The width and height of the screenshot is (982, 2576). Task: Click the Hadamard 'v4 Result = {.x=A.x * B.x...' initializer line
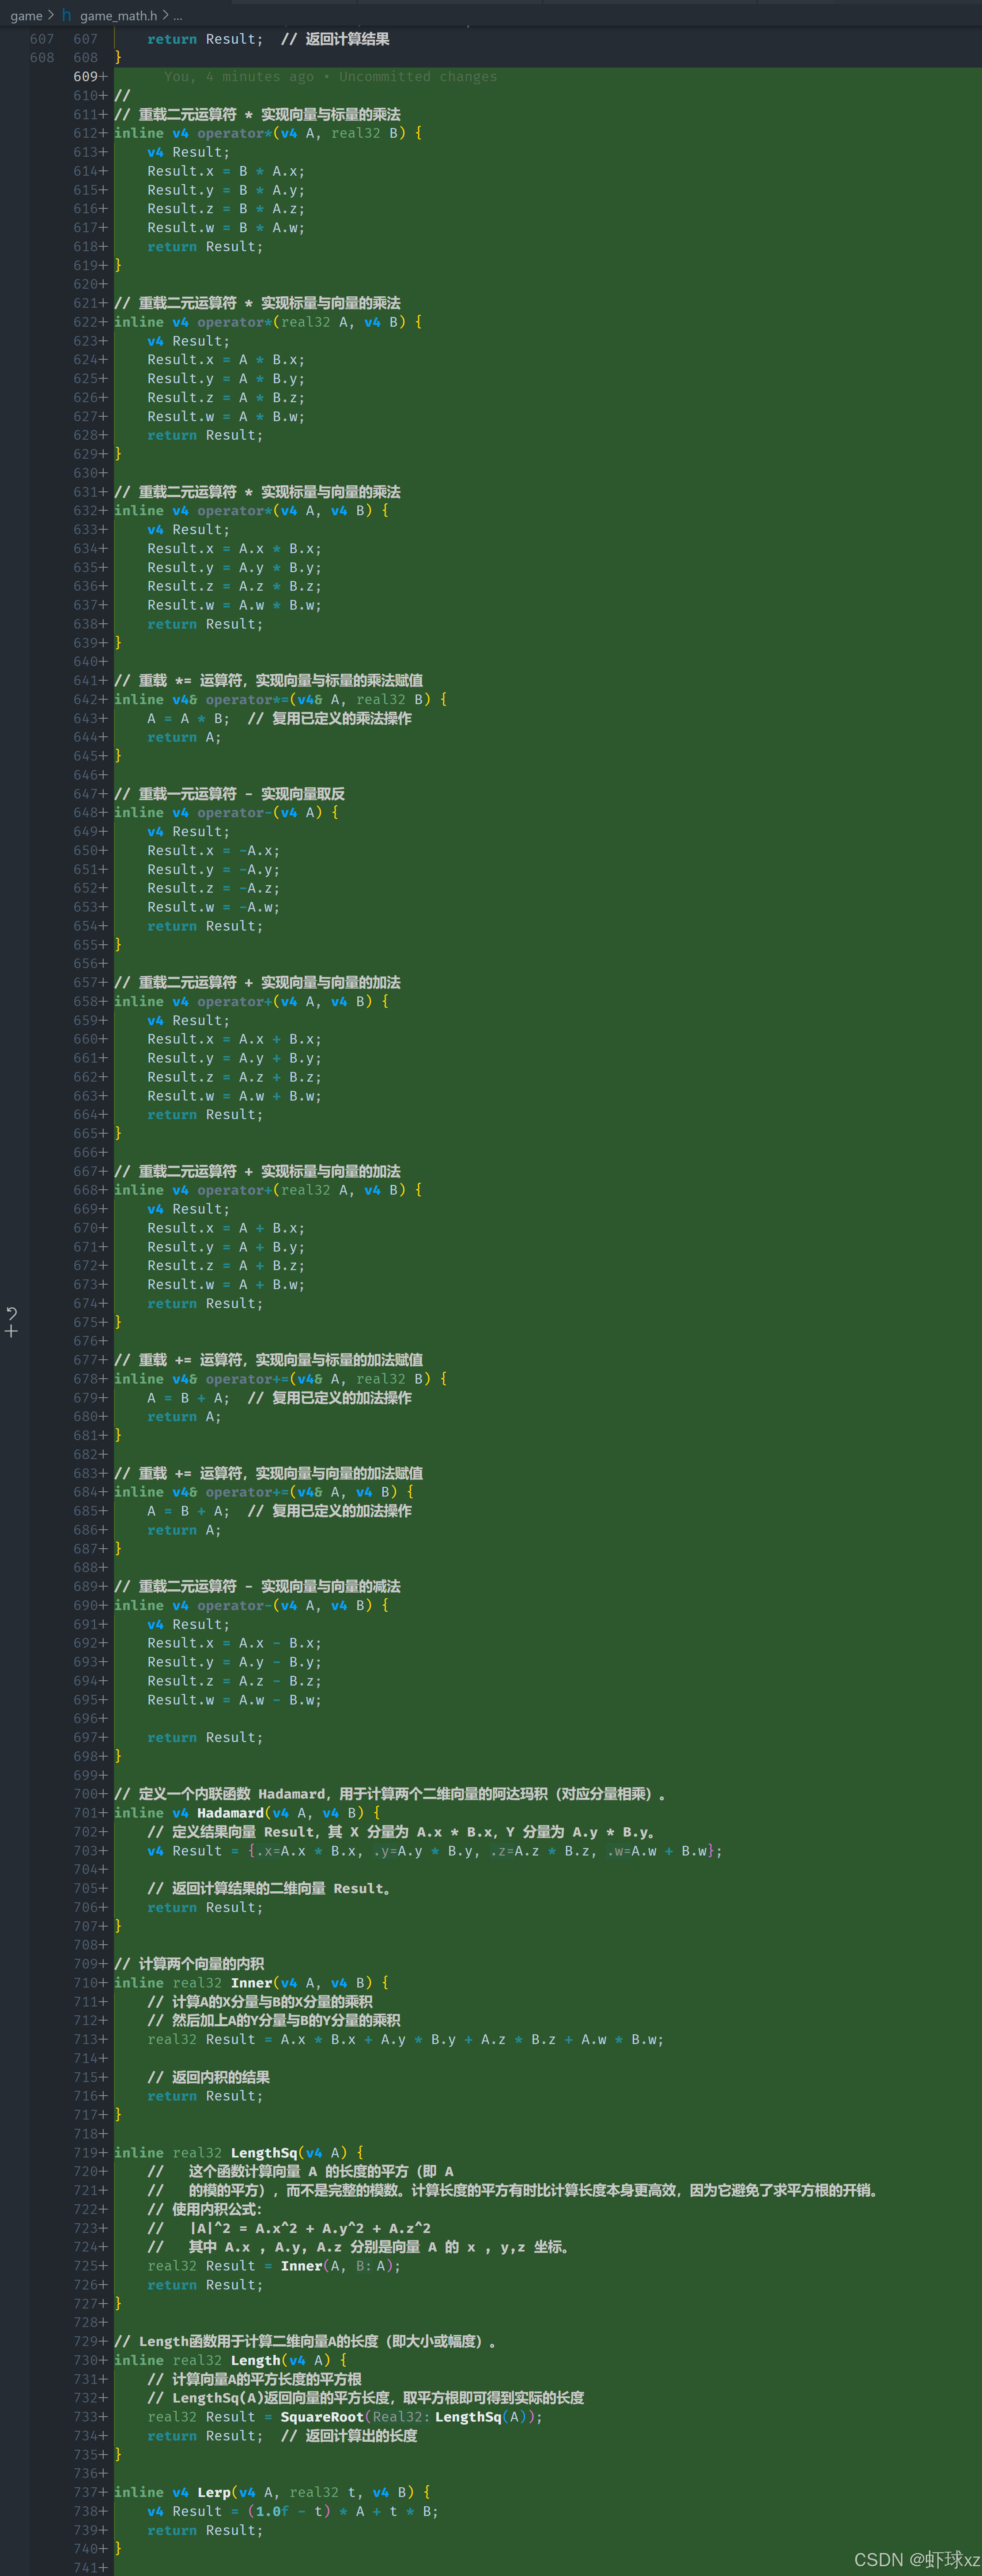[x=435, y=1850]
